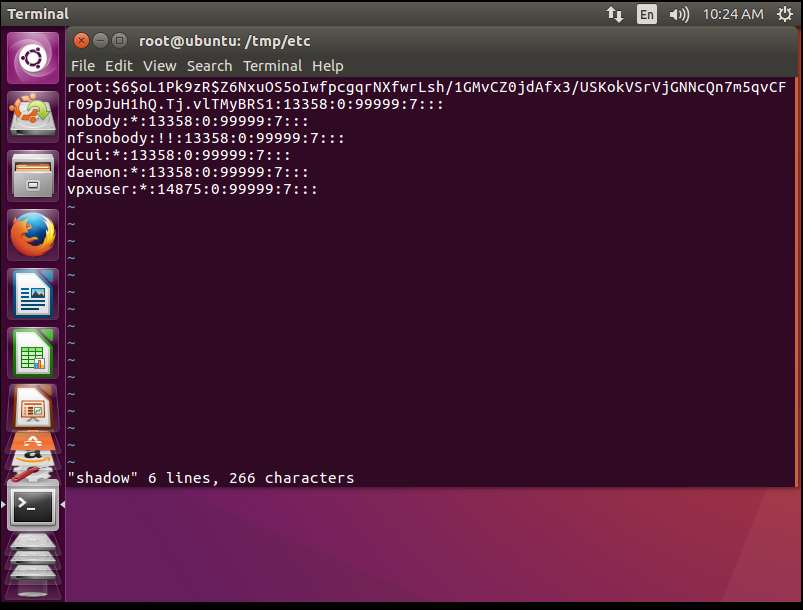Open the sound volume indicator menu
The height and width of the screenshot is (610, 803).
[x=679, y=14]
